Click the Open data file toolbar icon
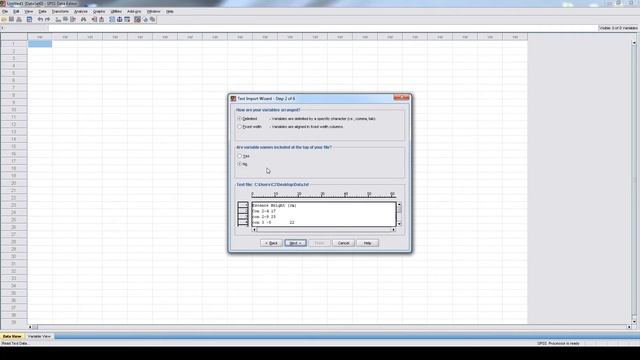 click(x=4, y=19)
